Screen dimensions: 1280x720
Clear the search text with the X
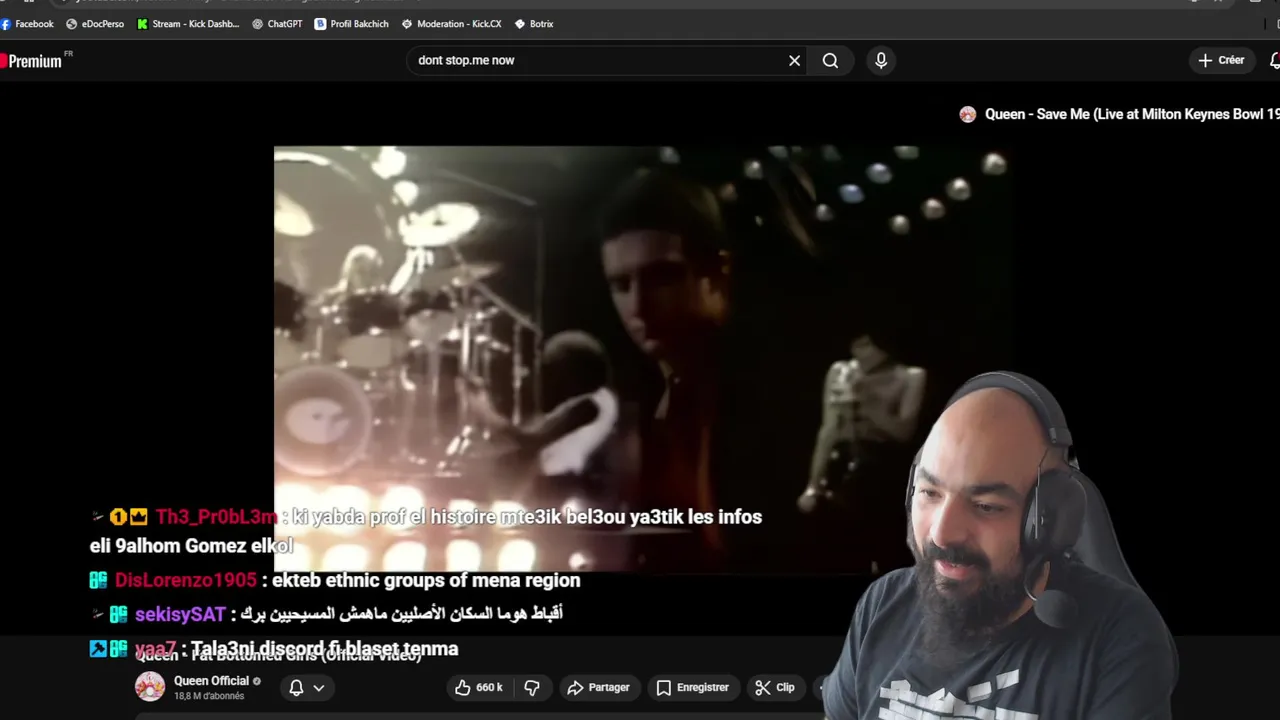(794, 61)
